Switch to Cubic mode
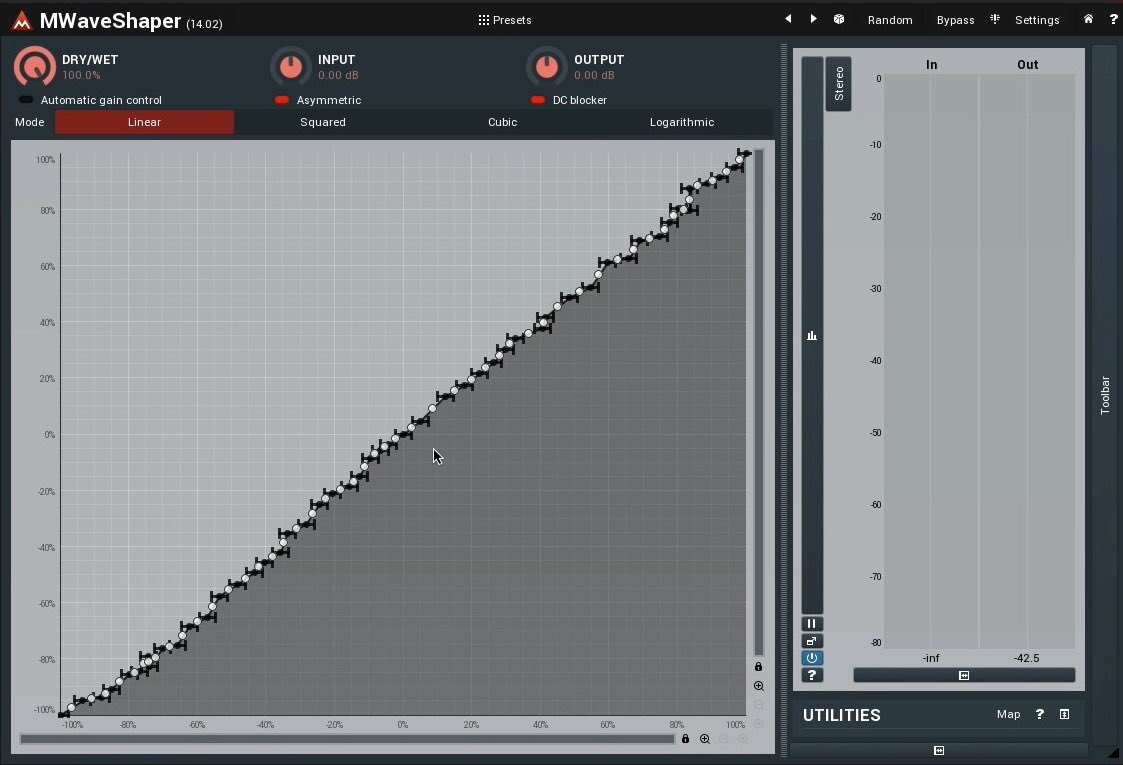Viewport: 1123px width, 765px height. (502, 122)
